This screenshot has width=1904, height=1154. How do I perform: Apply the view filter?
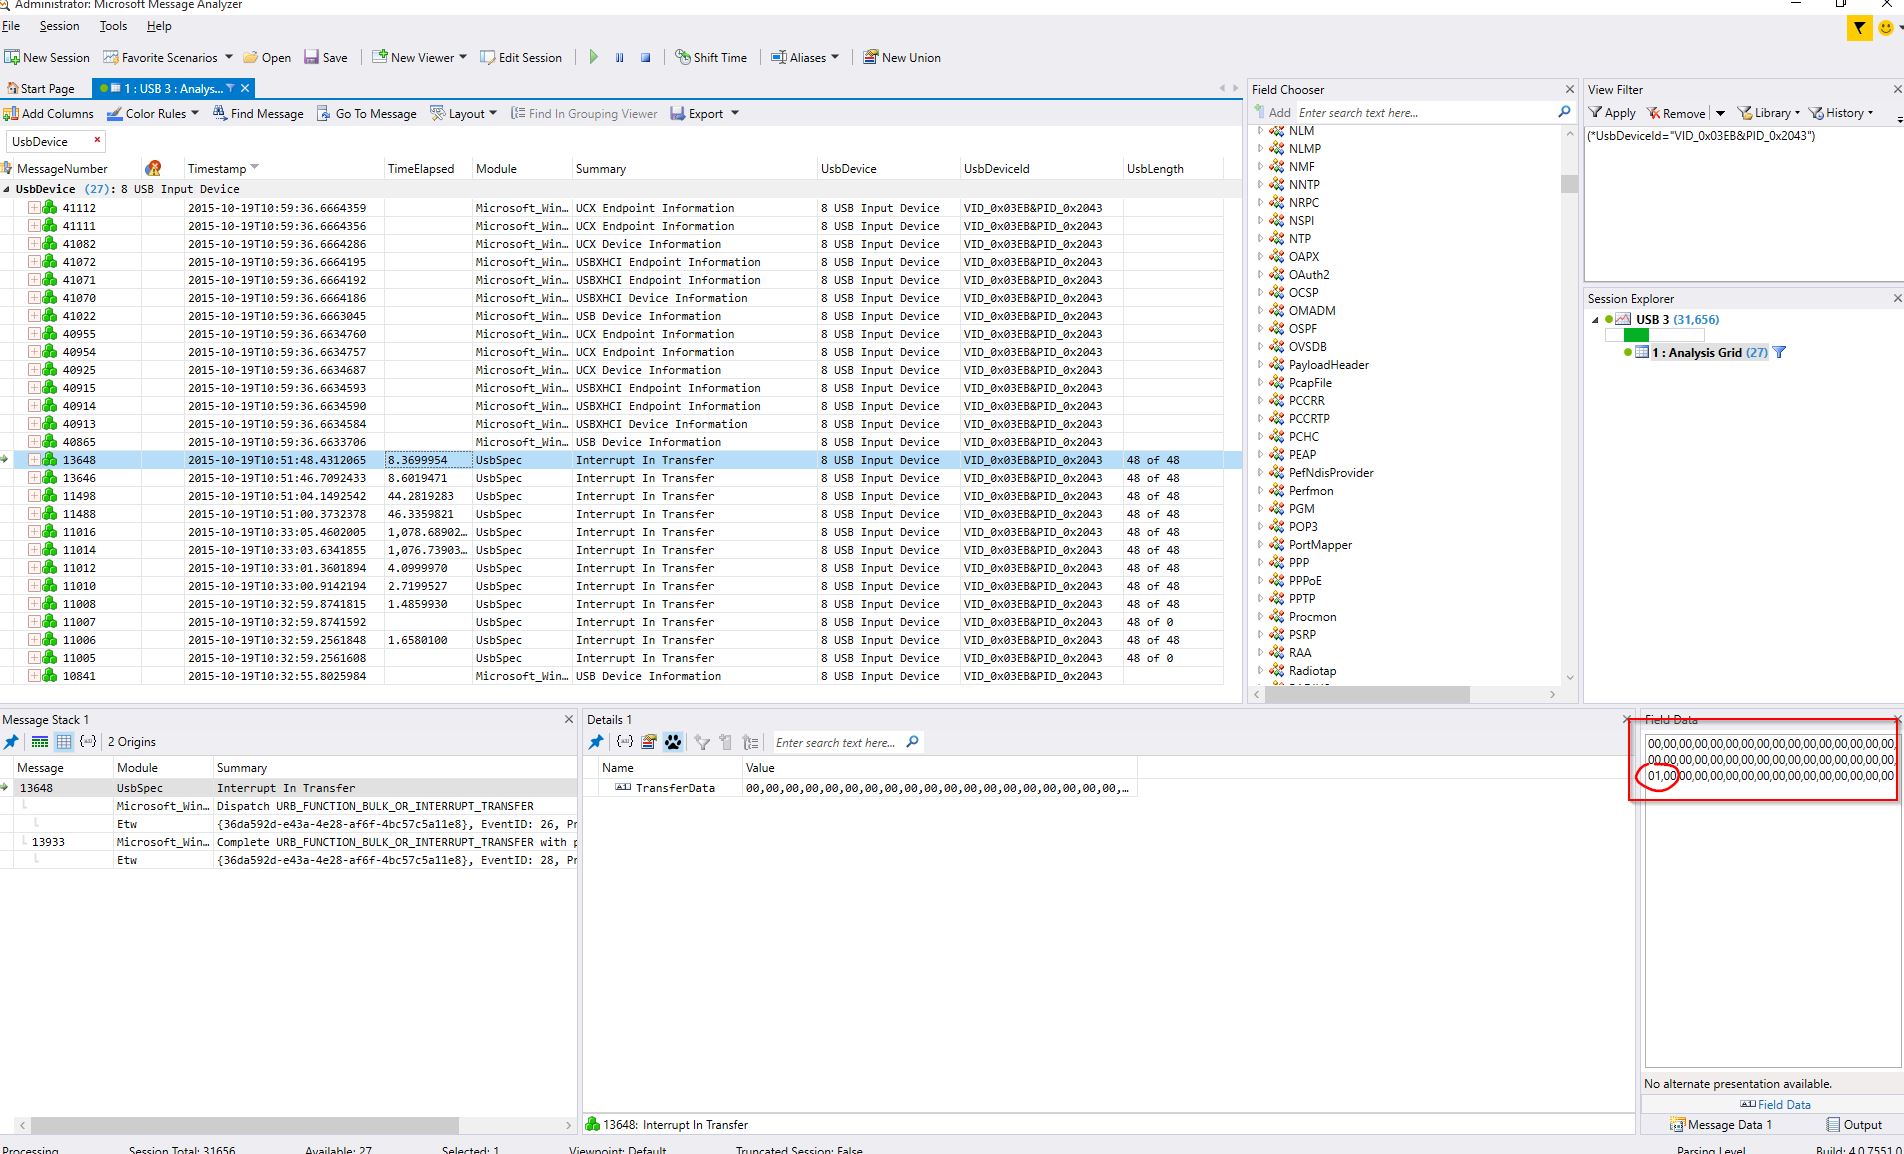(1612, 113)
